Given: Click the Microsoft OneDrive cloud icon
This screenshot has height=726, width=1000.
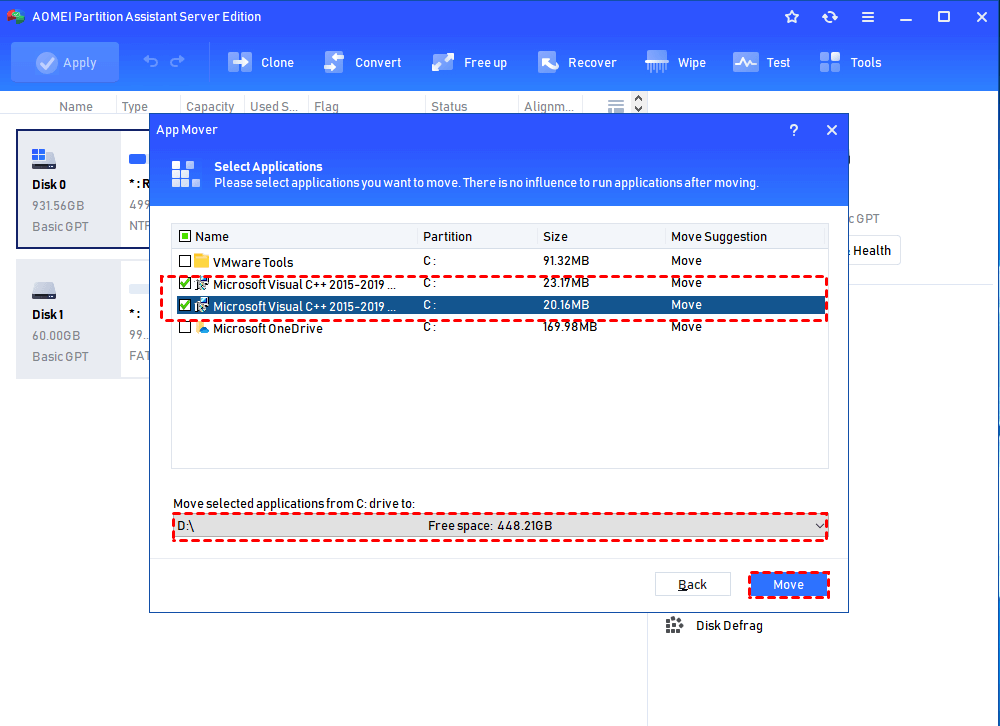Looking at the screenshot, I should 202,328.
